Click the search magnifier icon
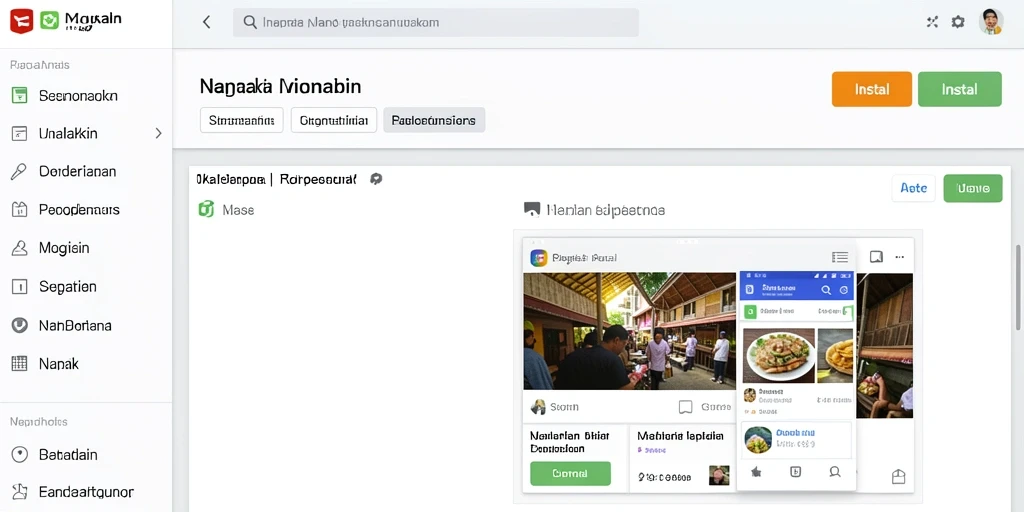1024x512 pixels. 249,22
